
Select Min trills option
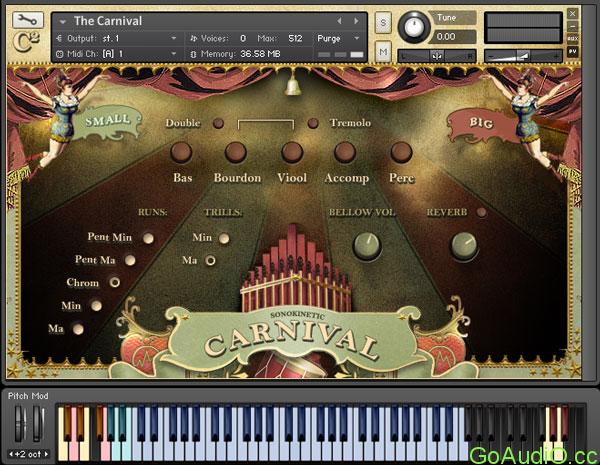224,238
